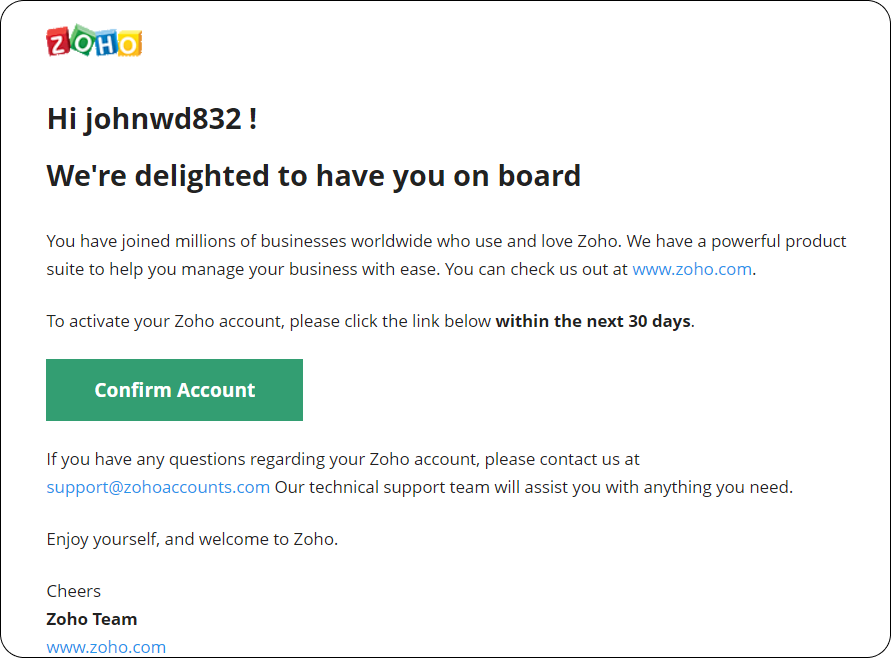Click the blue H block in logo
Screen dimensions: 891x658
(x=106, y=43)
